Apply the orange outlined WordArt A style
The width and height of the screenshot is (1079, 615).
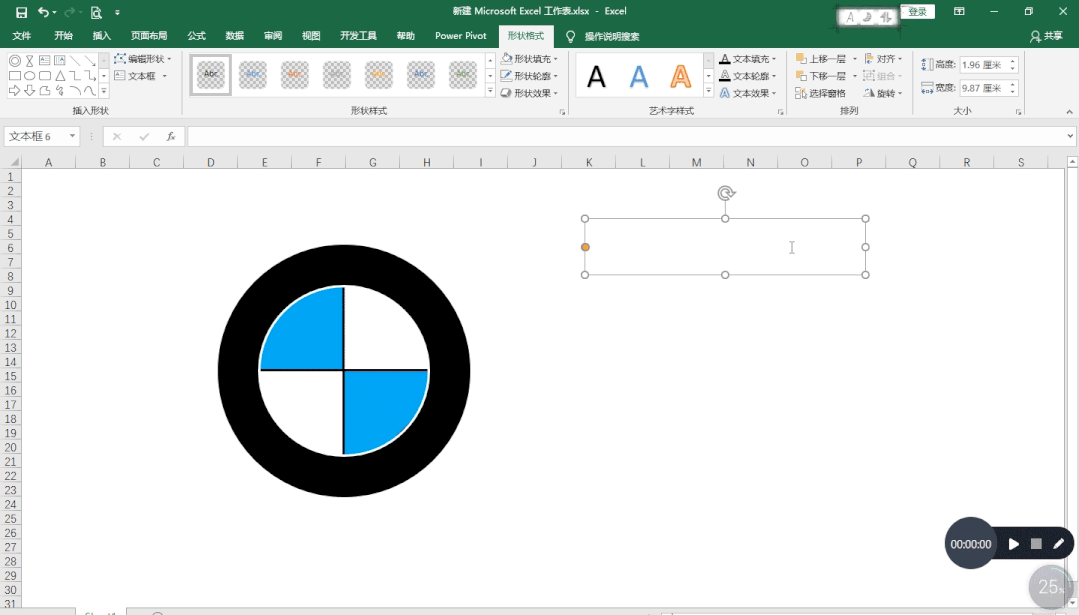point(681,76)
